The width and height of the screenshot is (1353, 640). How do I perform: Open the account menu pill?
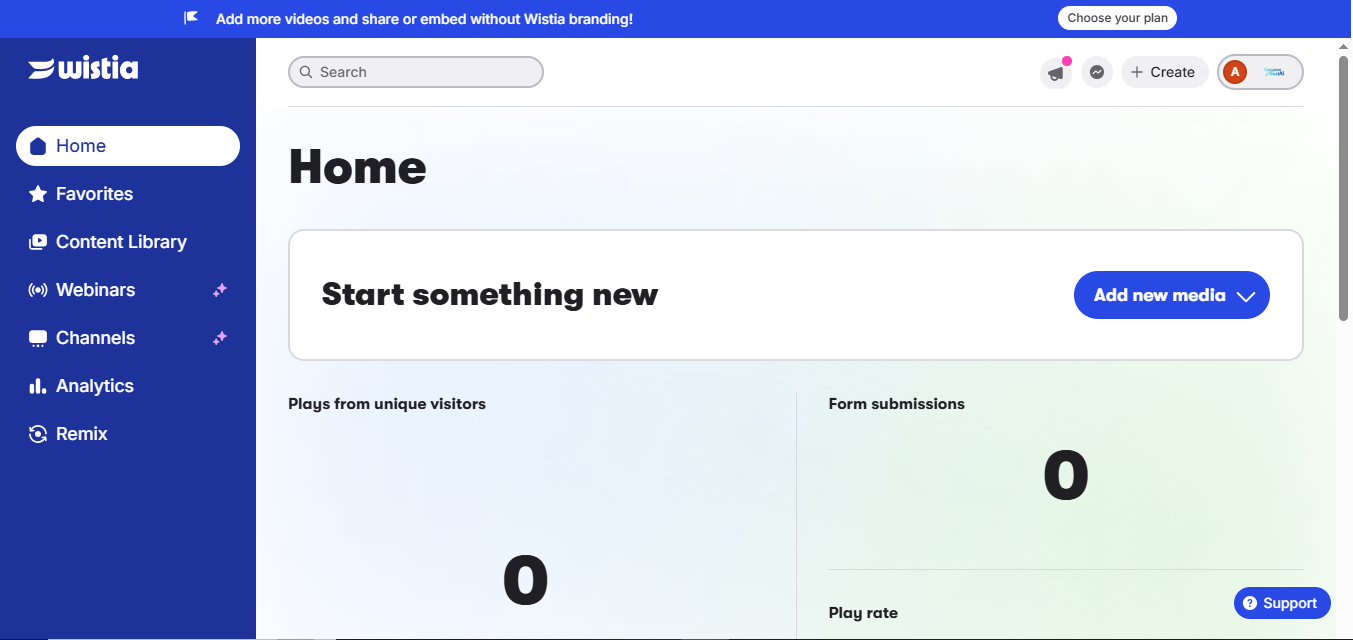point(1260,72)
